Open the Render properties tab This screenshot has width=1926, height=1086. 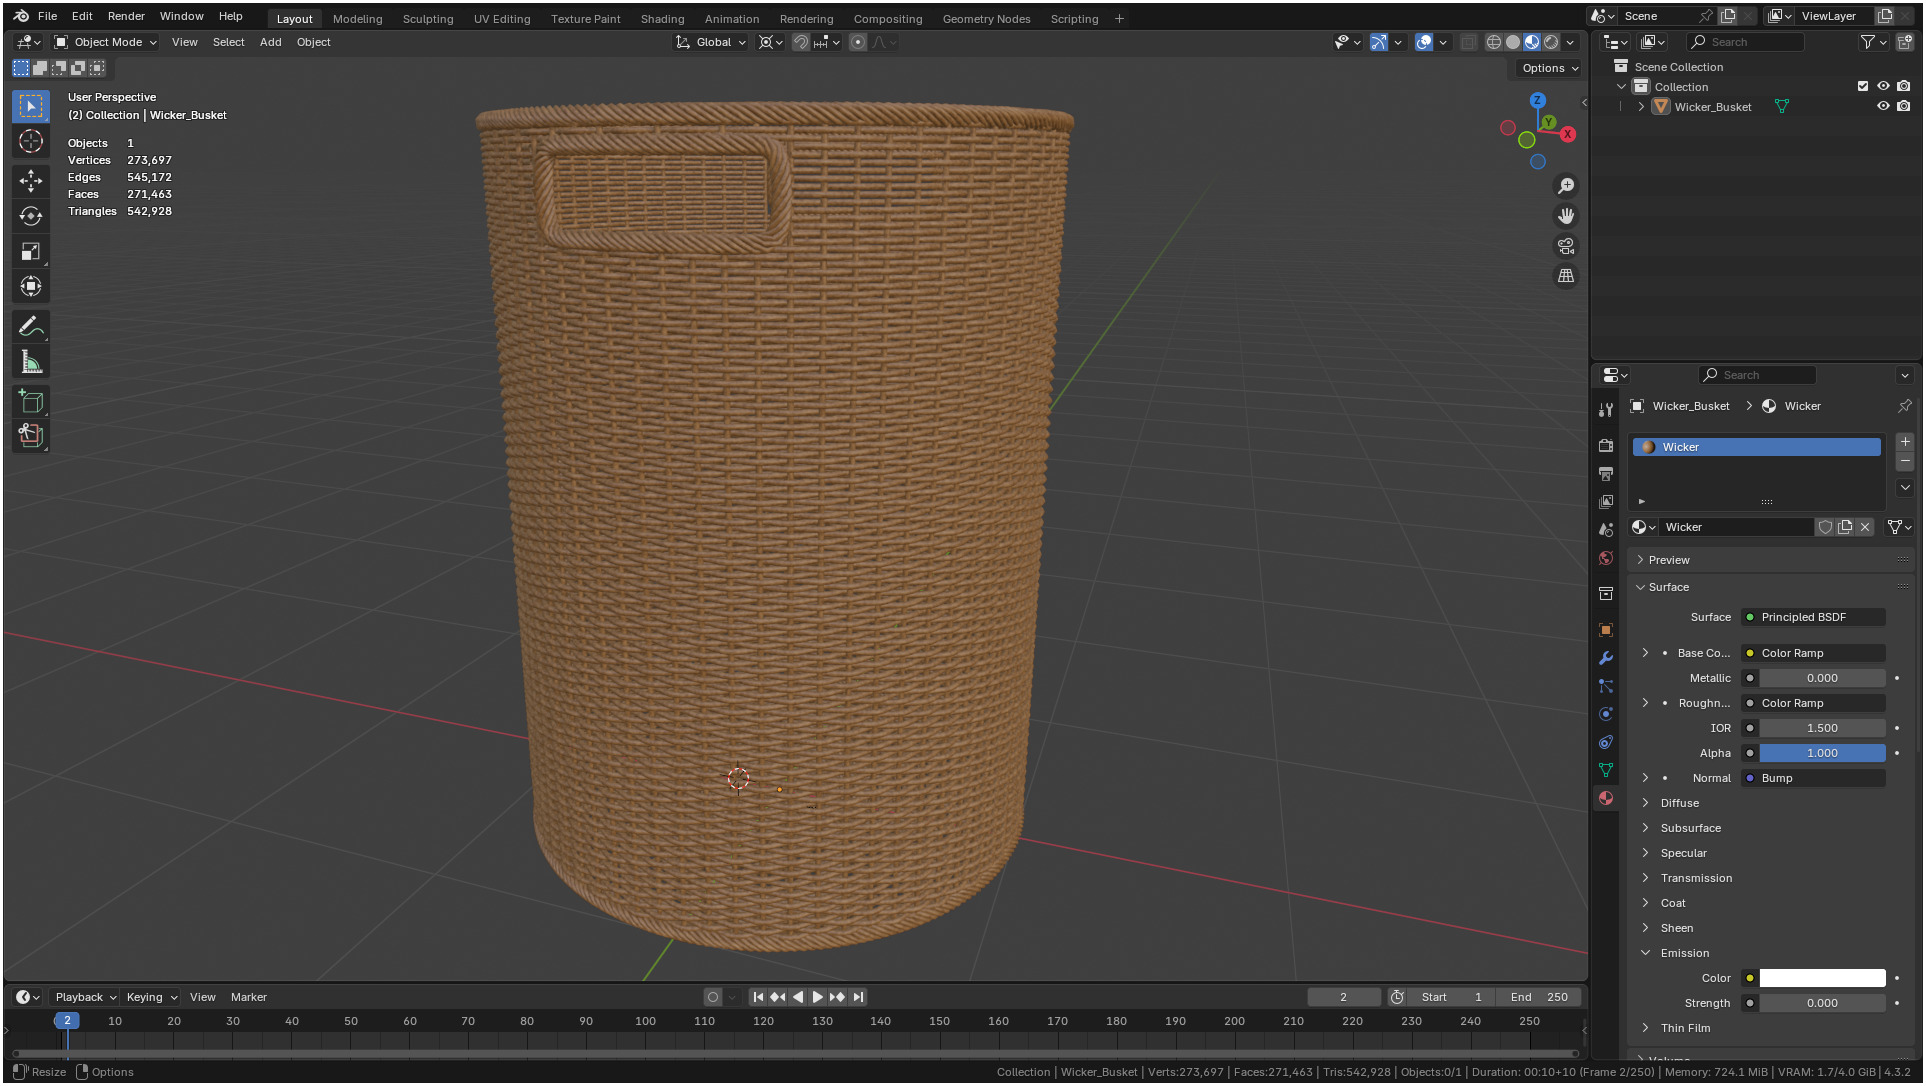[x=1606, y=446]
